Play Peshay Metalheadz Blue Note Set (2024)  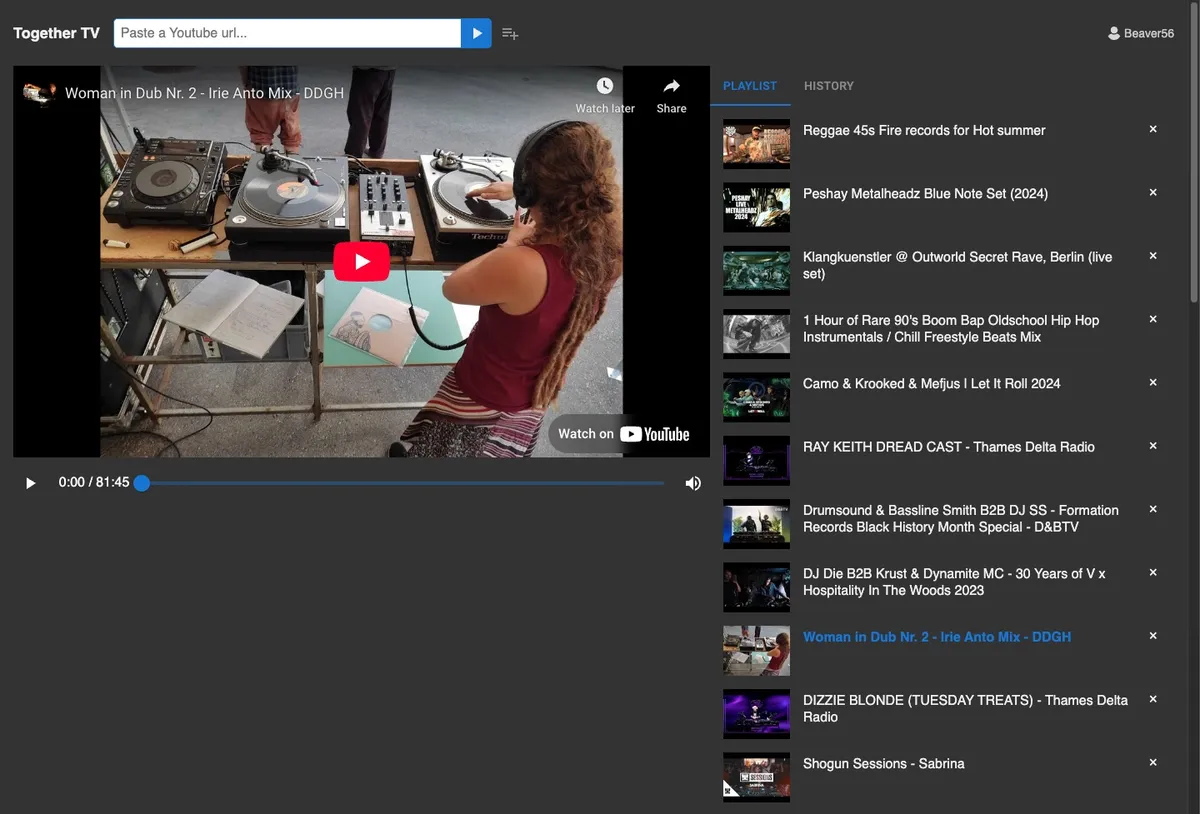[x=925, y=194]
